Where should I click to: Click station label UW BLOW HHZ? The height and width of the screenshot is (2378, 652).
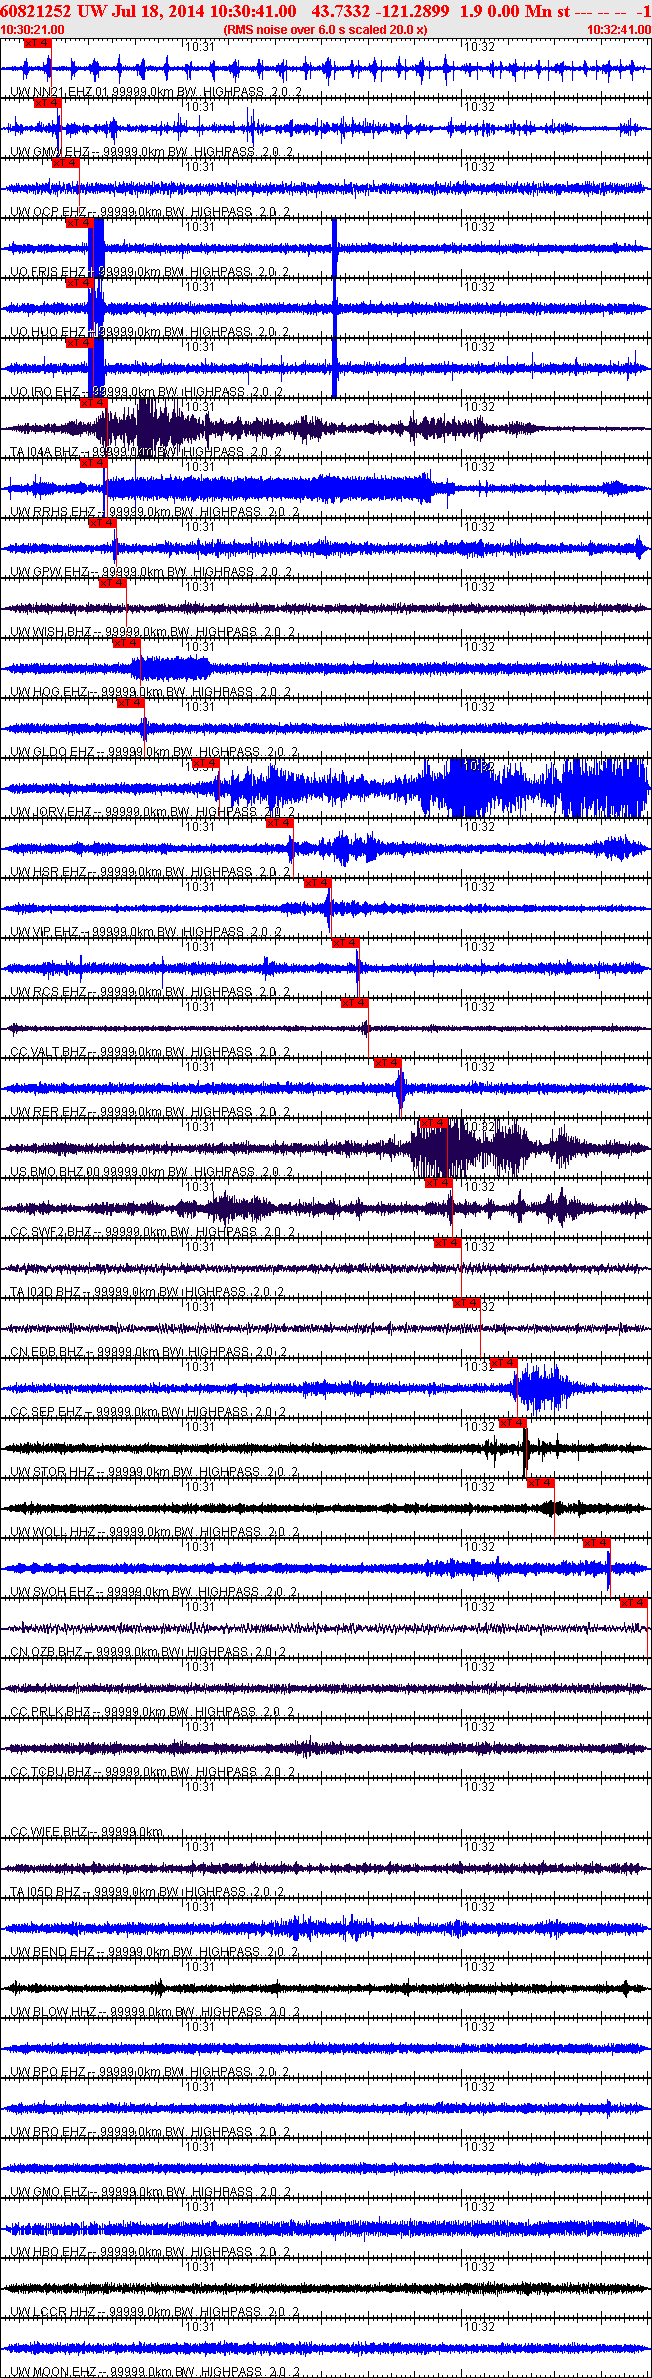(53, 2012)
